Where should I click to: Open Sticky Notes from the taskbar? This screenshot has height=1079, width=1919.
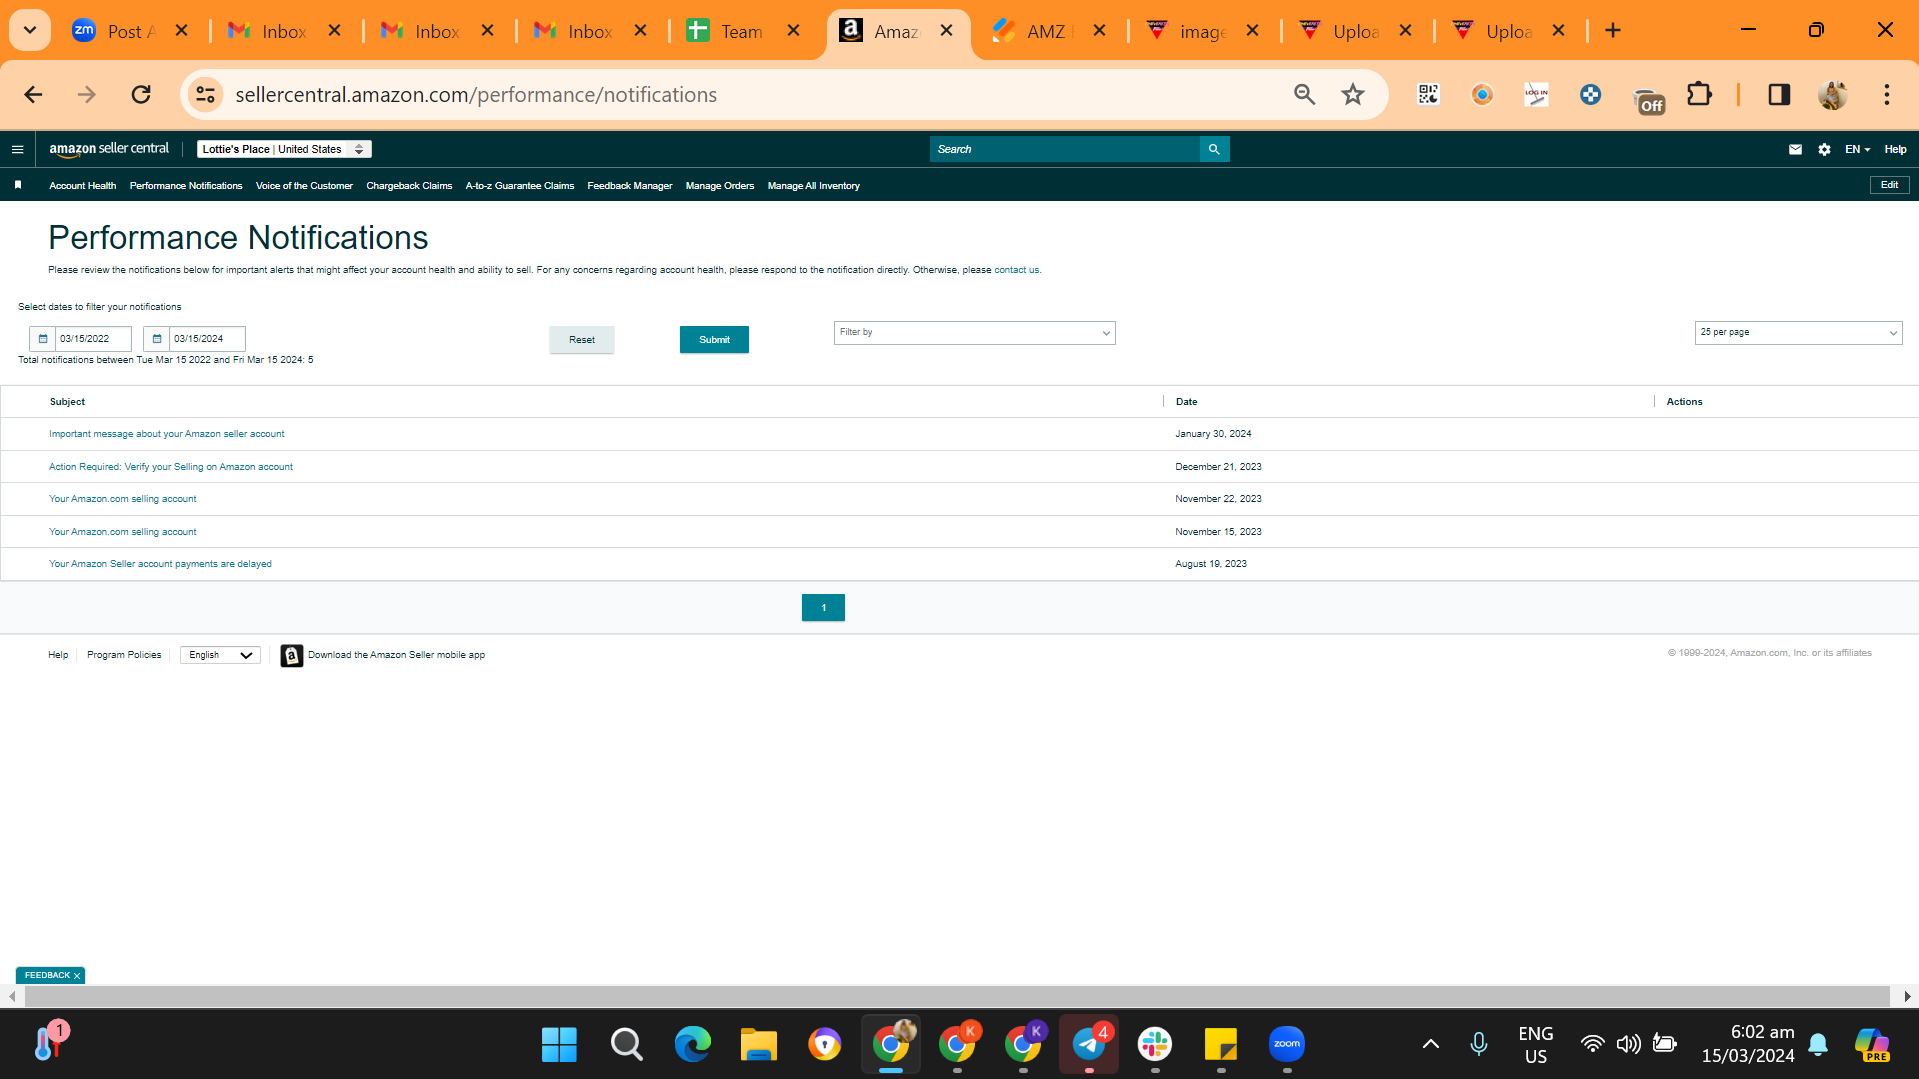pyautogui.click(x=1221, y=1044)
